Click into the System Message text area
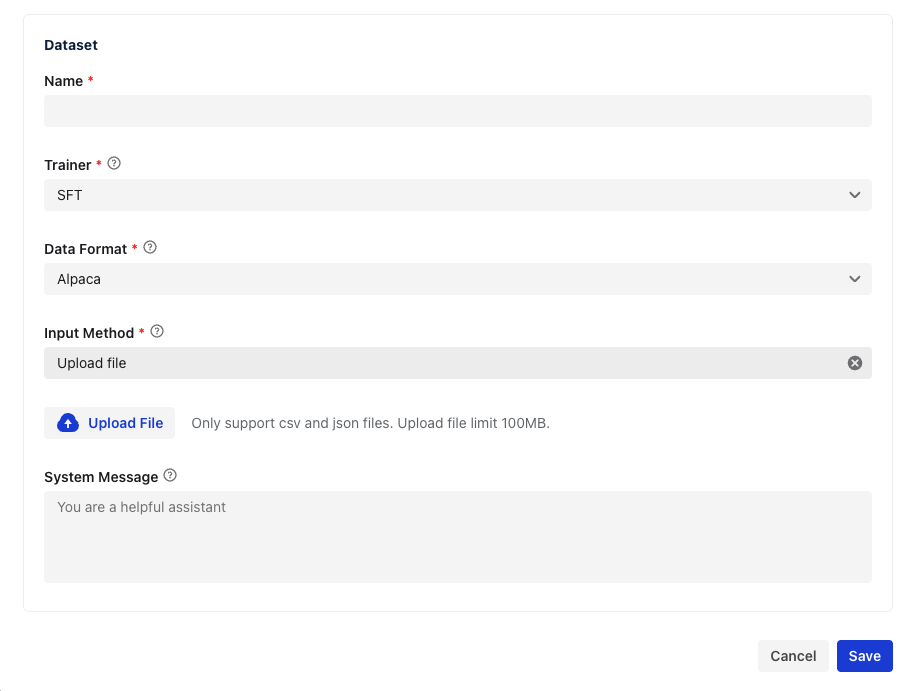Image resolution: width=914 pixels, height=691 pixels. click(457, 536)
